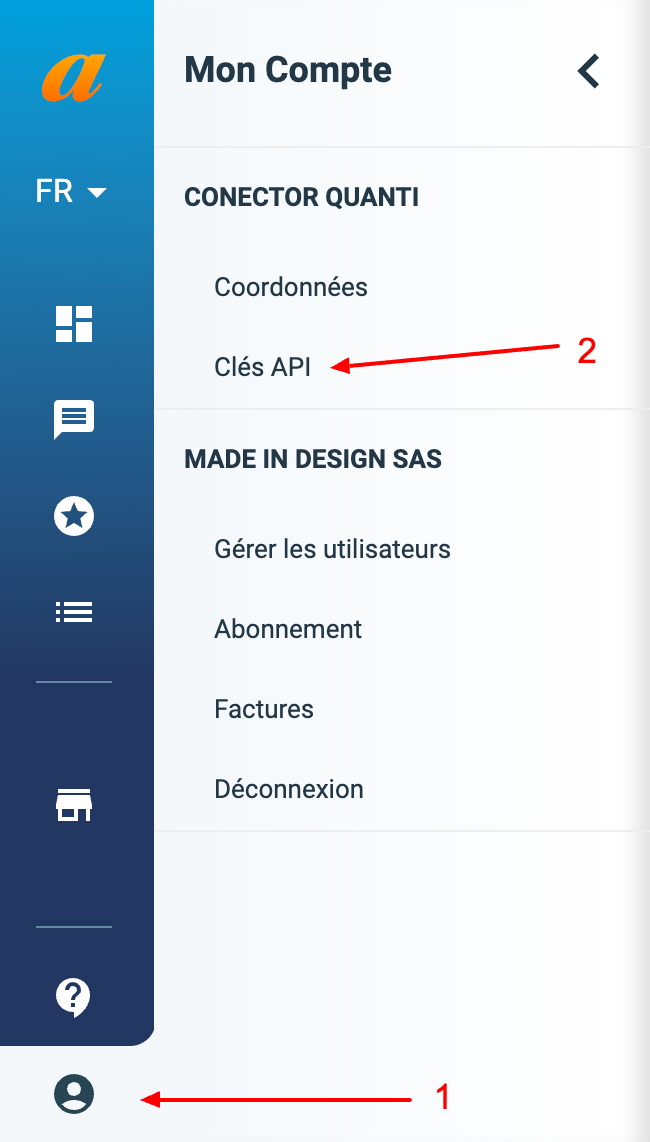Viewport: 650px width, 1142px height.
Task: Open the user account profile icon
Action: pyautogui.click(x=73, y=1094)
